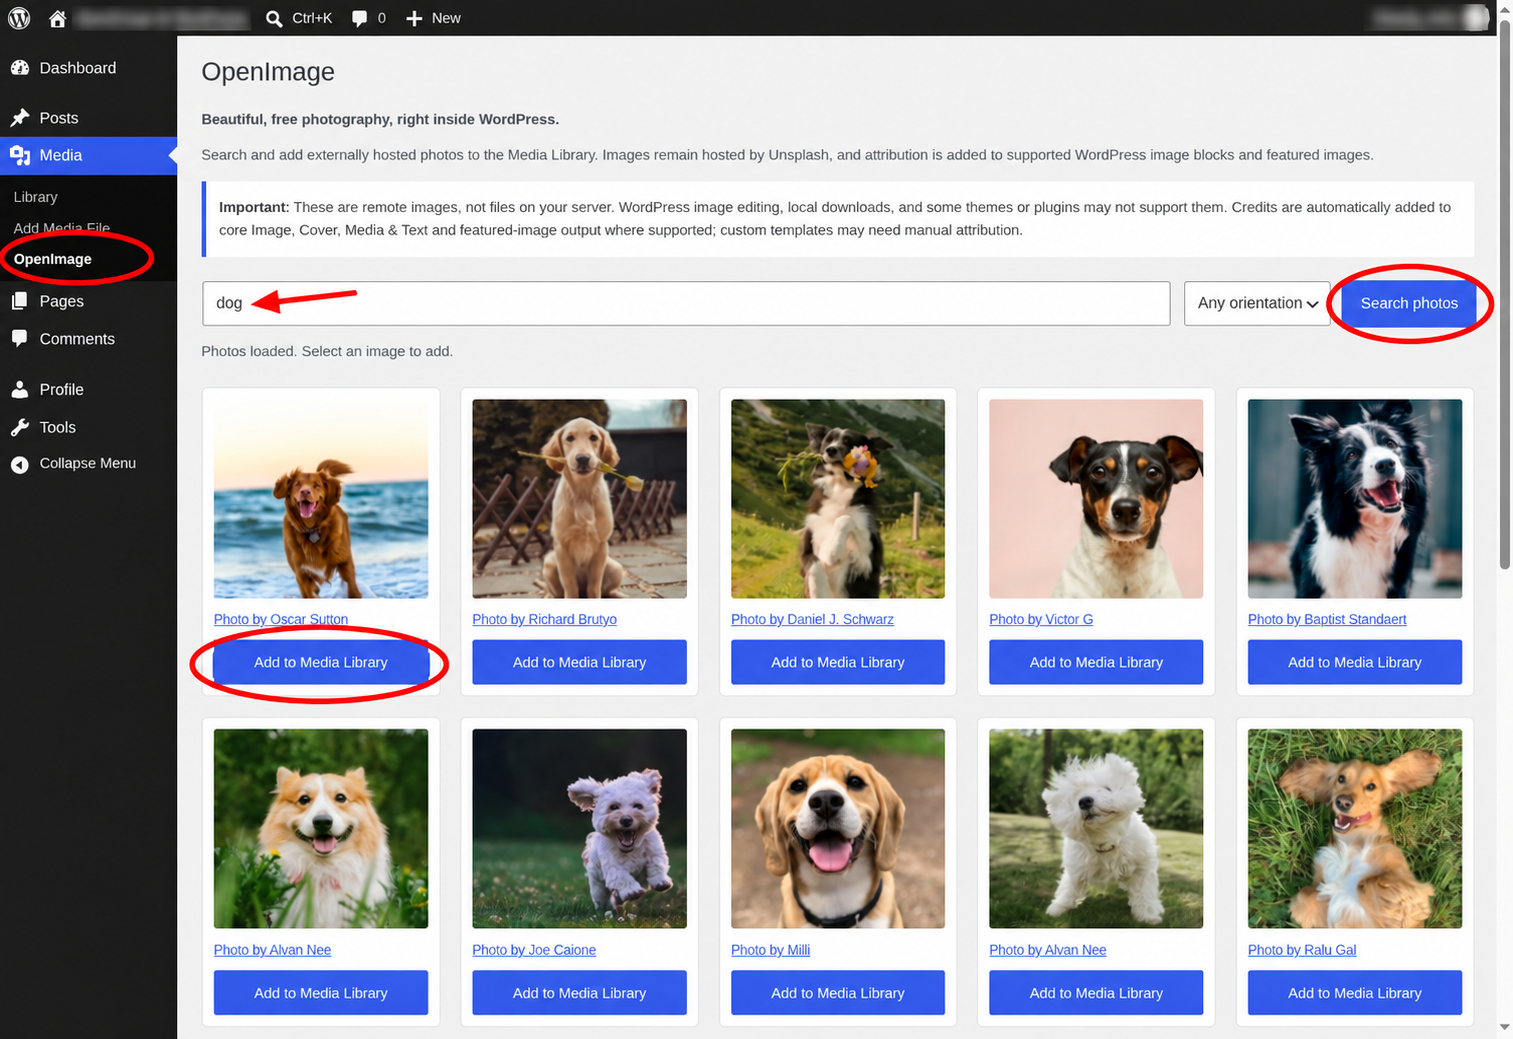
Task: Open Photo by Milli link
Action: (770, 950)
